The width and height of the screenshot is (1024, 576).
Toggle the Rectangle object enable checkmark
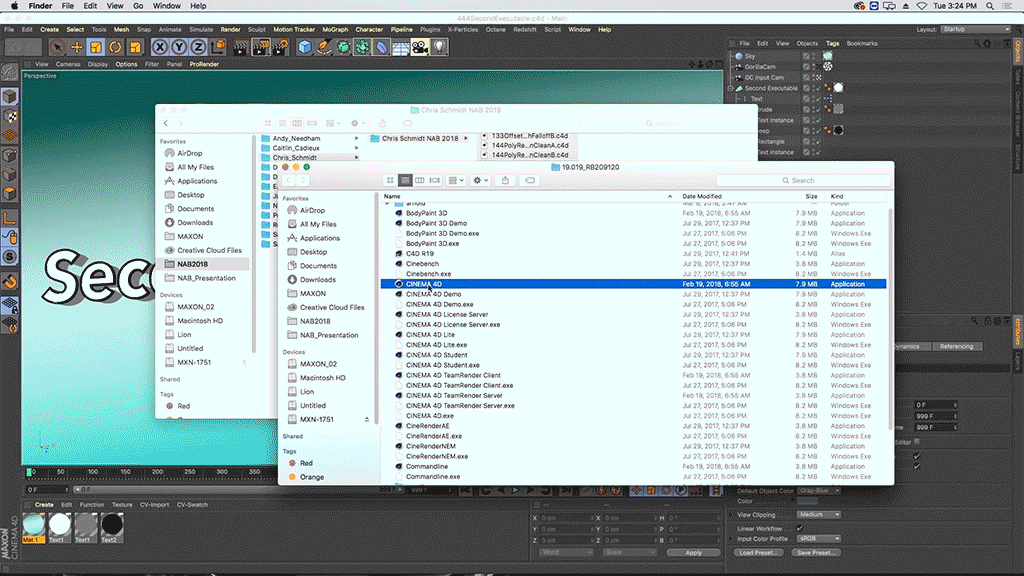click(818, 142)
